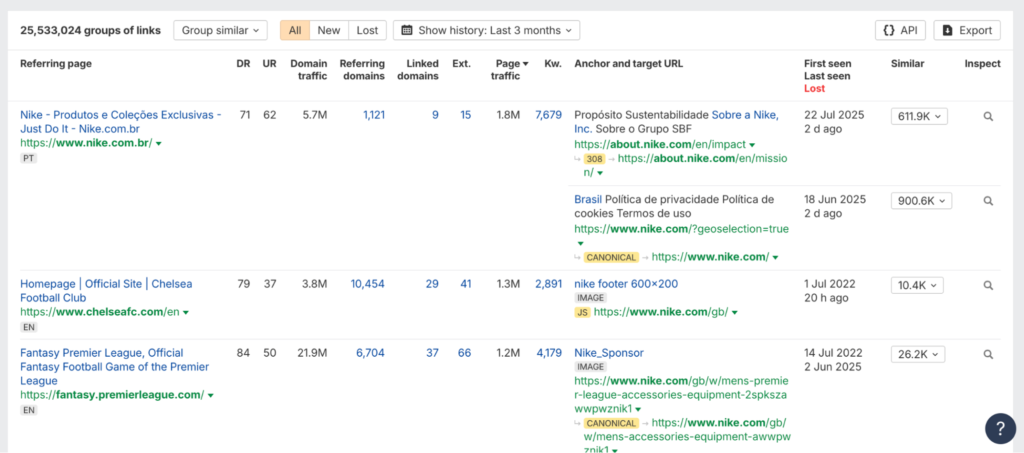Open the https://fantasy.premierleague.com/ URL
The image size is (1024, 453).
112,395
